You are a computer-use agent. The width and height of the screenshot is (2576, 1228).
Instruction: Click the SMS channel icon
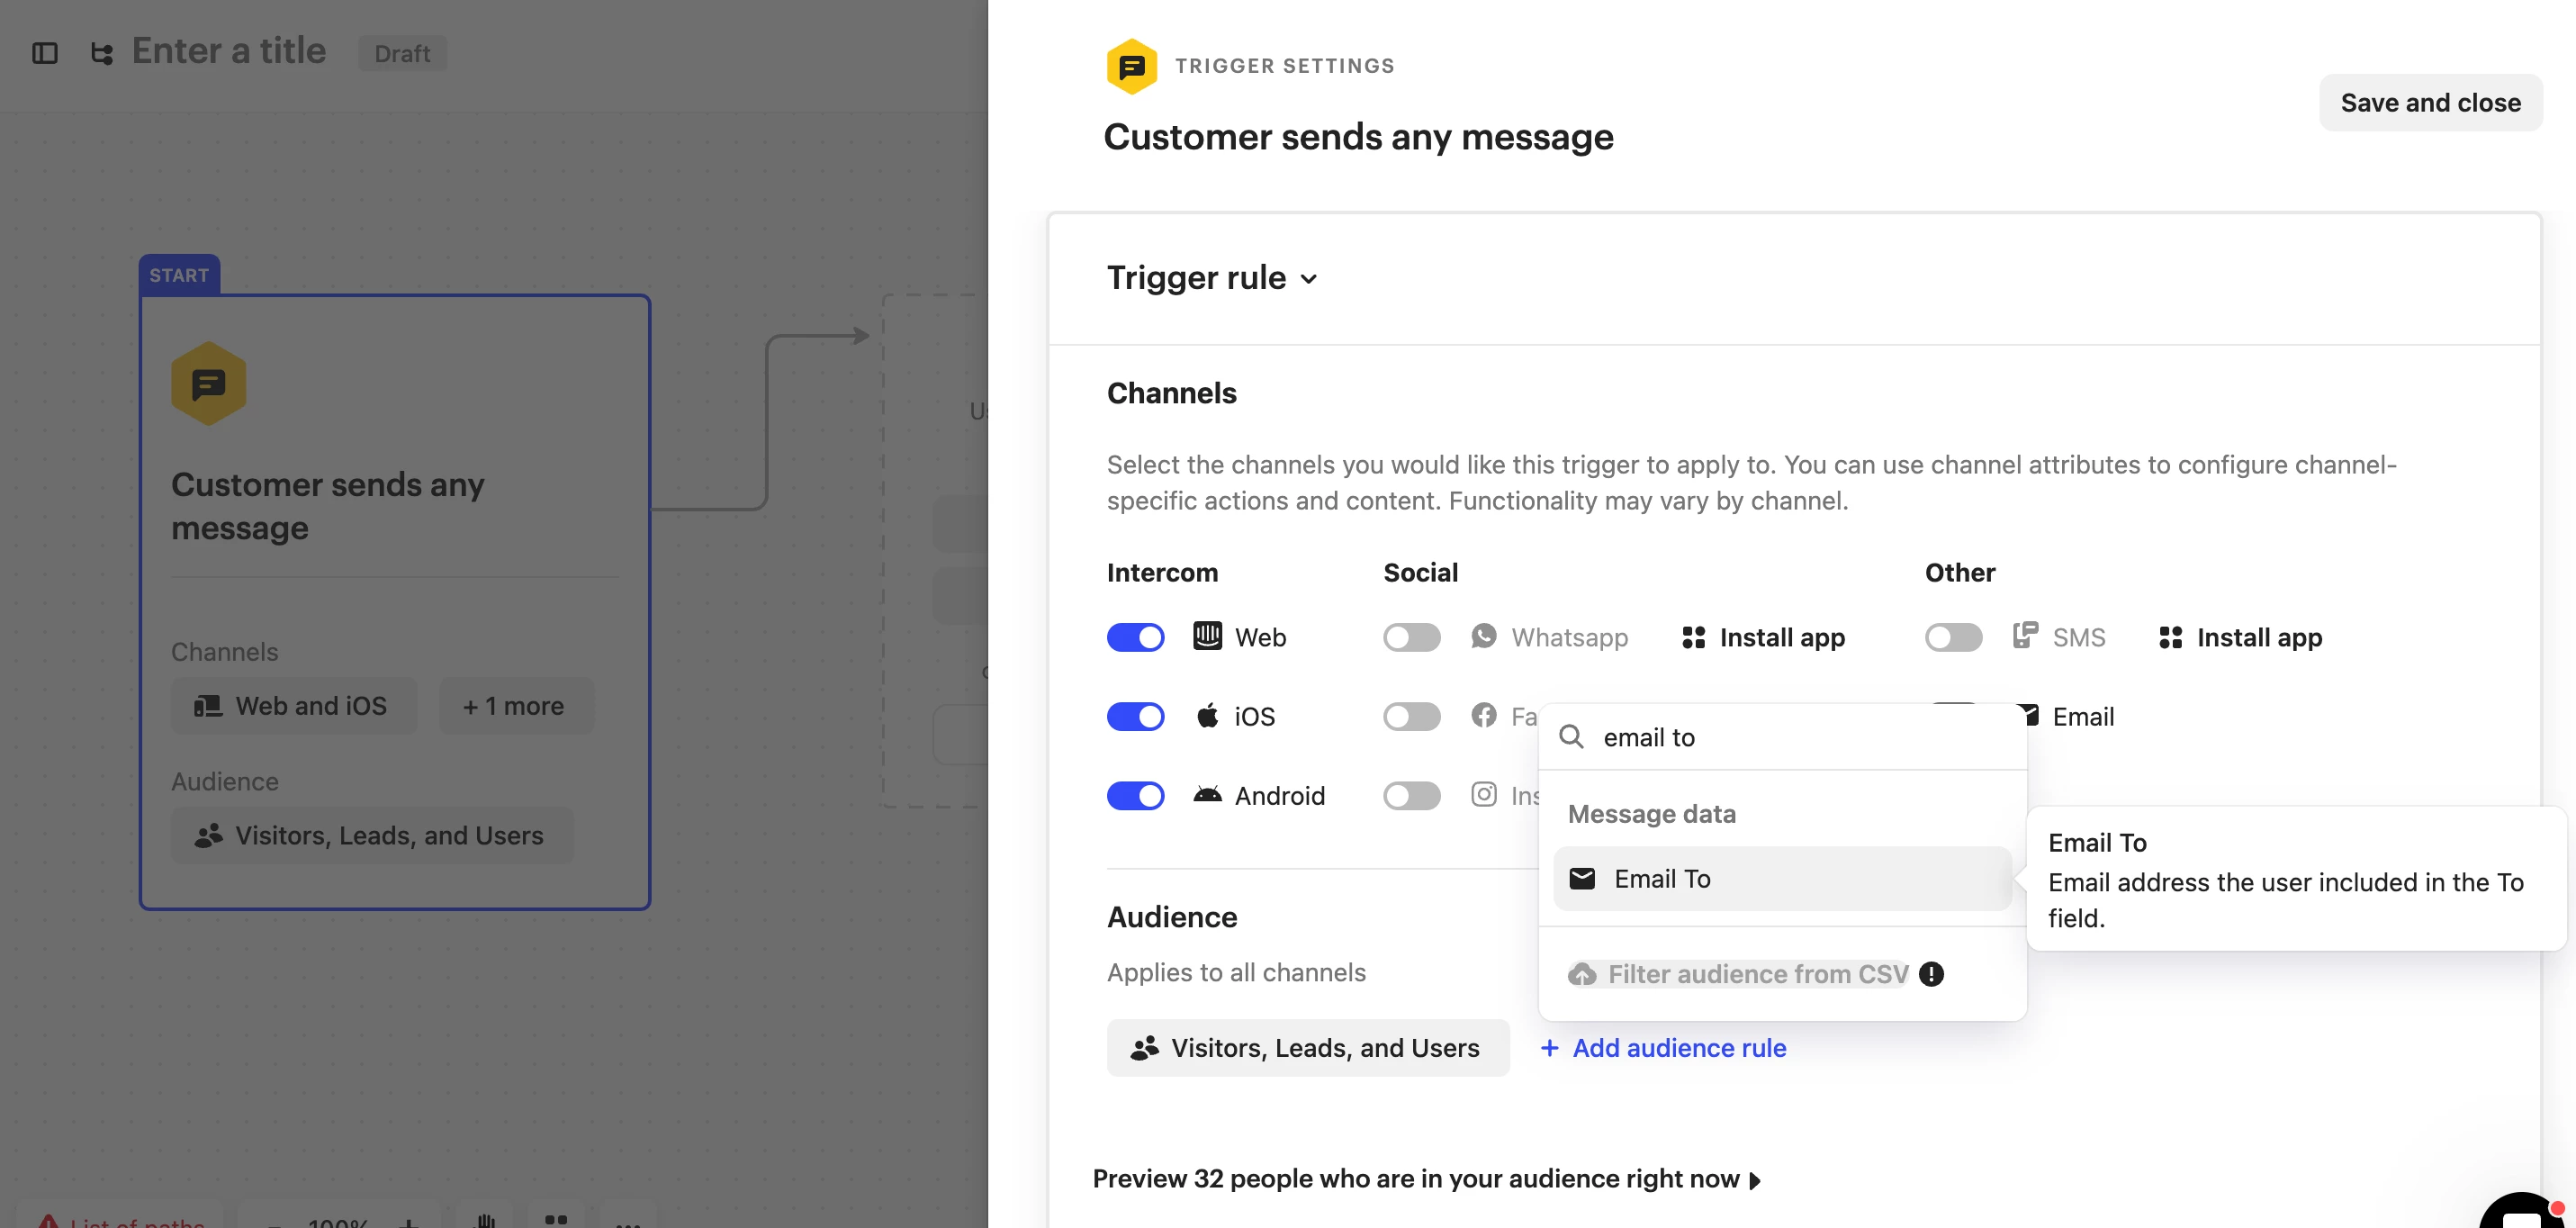point(2025,636)
